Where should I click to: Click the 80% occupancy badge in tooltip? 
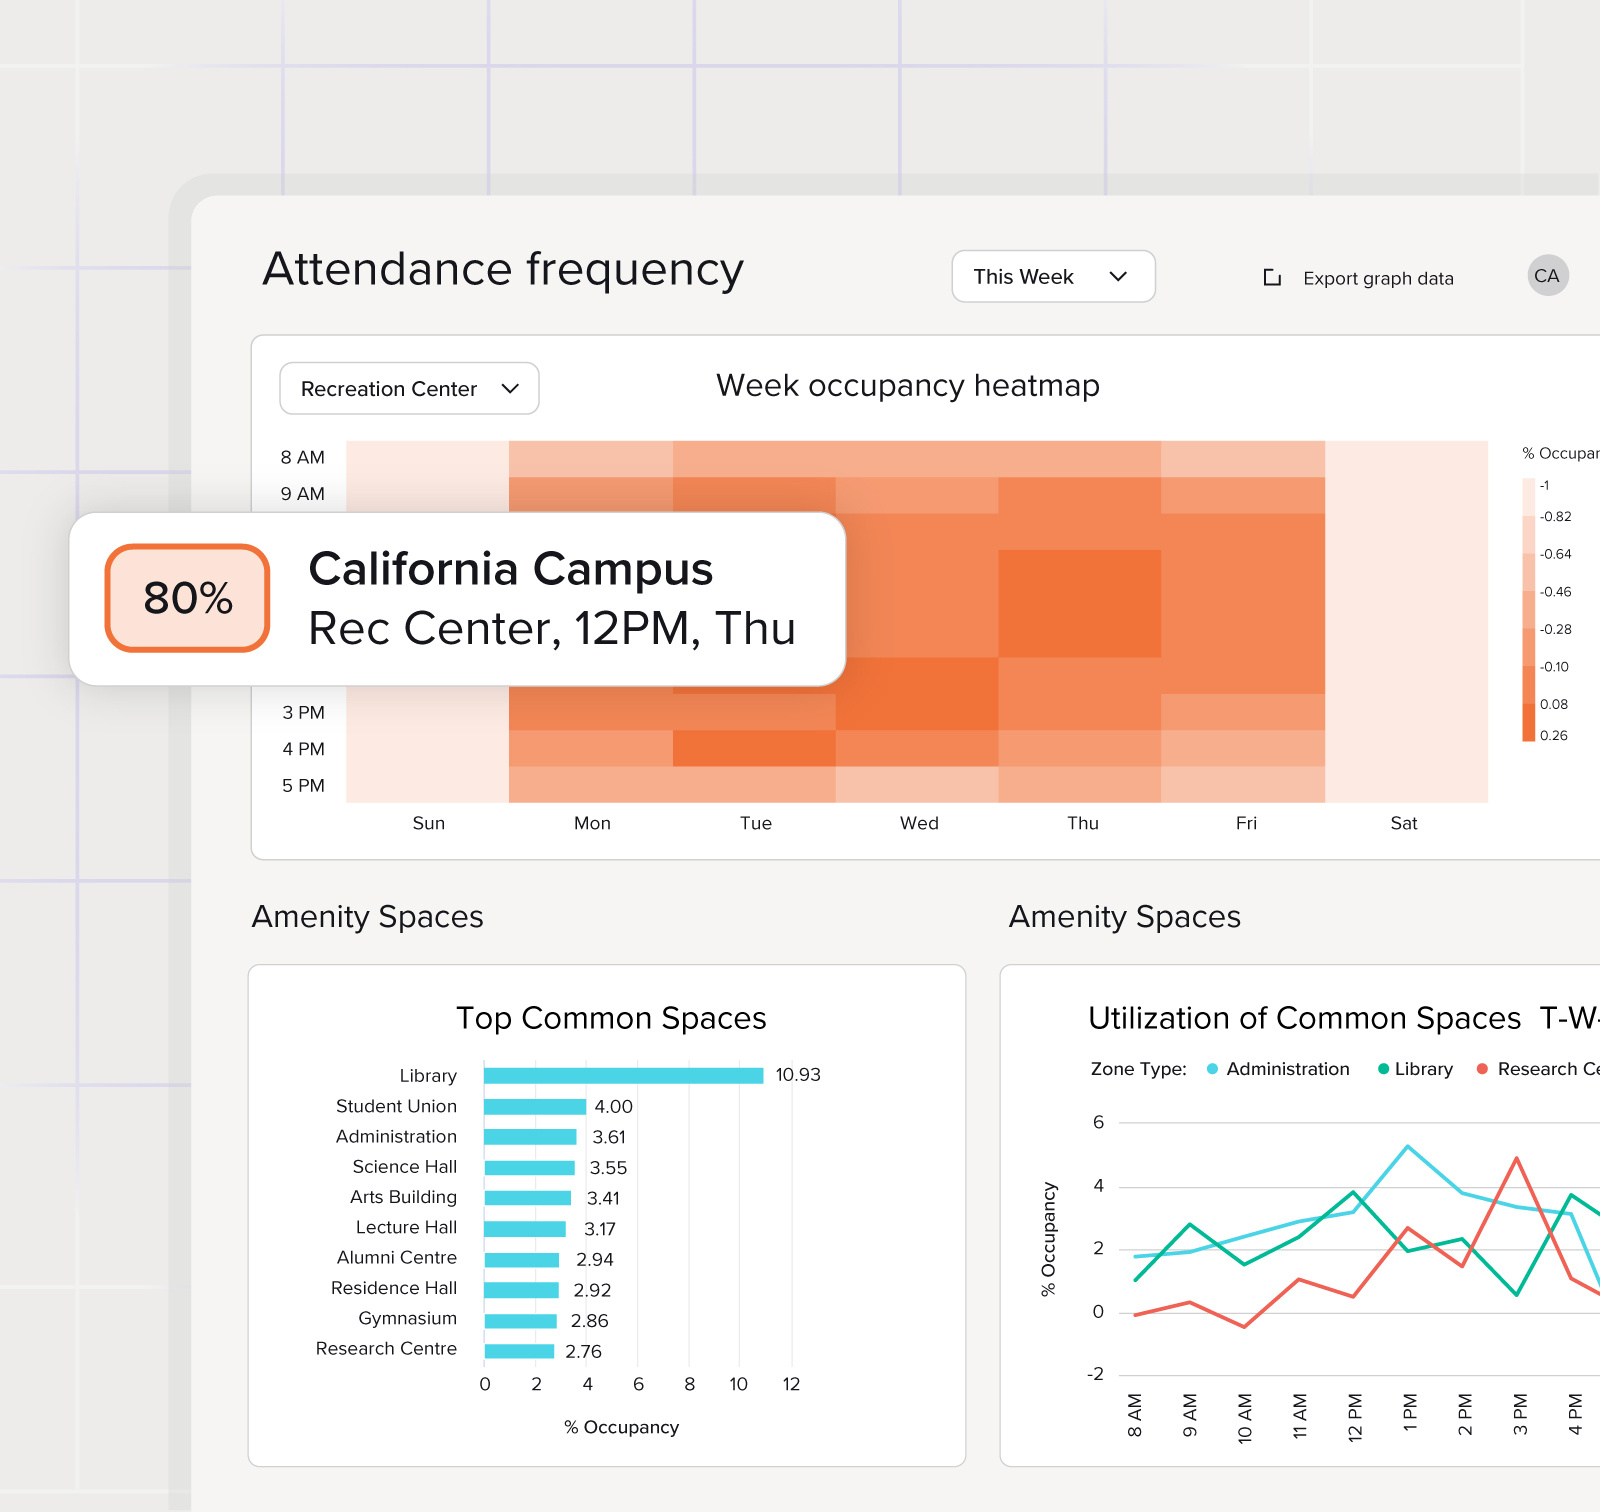(187, 598)
